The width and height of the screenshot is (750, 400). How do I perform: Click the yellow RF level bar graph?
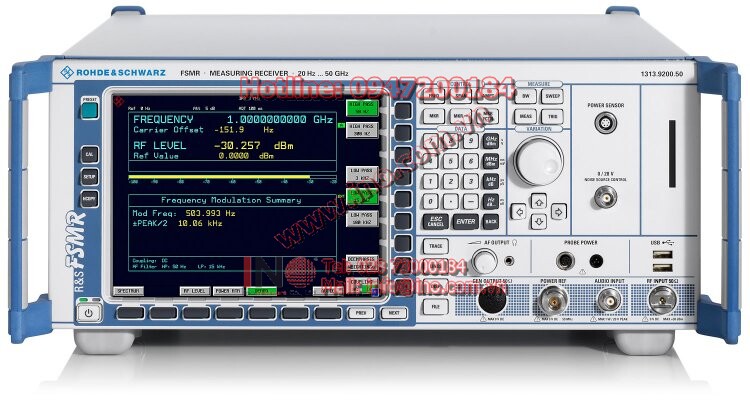[x=220, y=177]
